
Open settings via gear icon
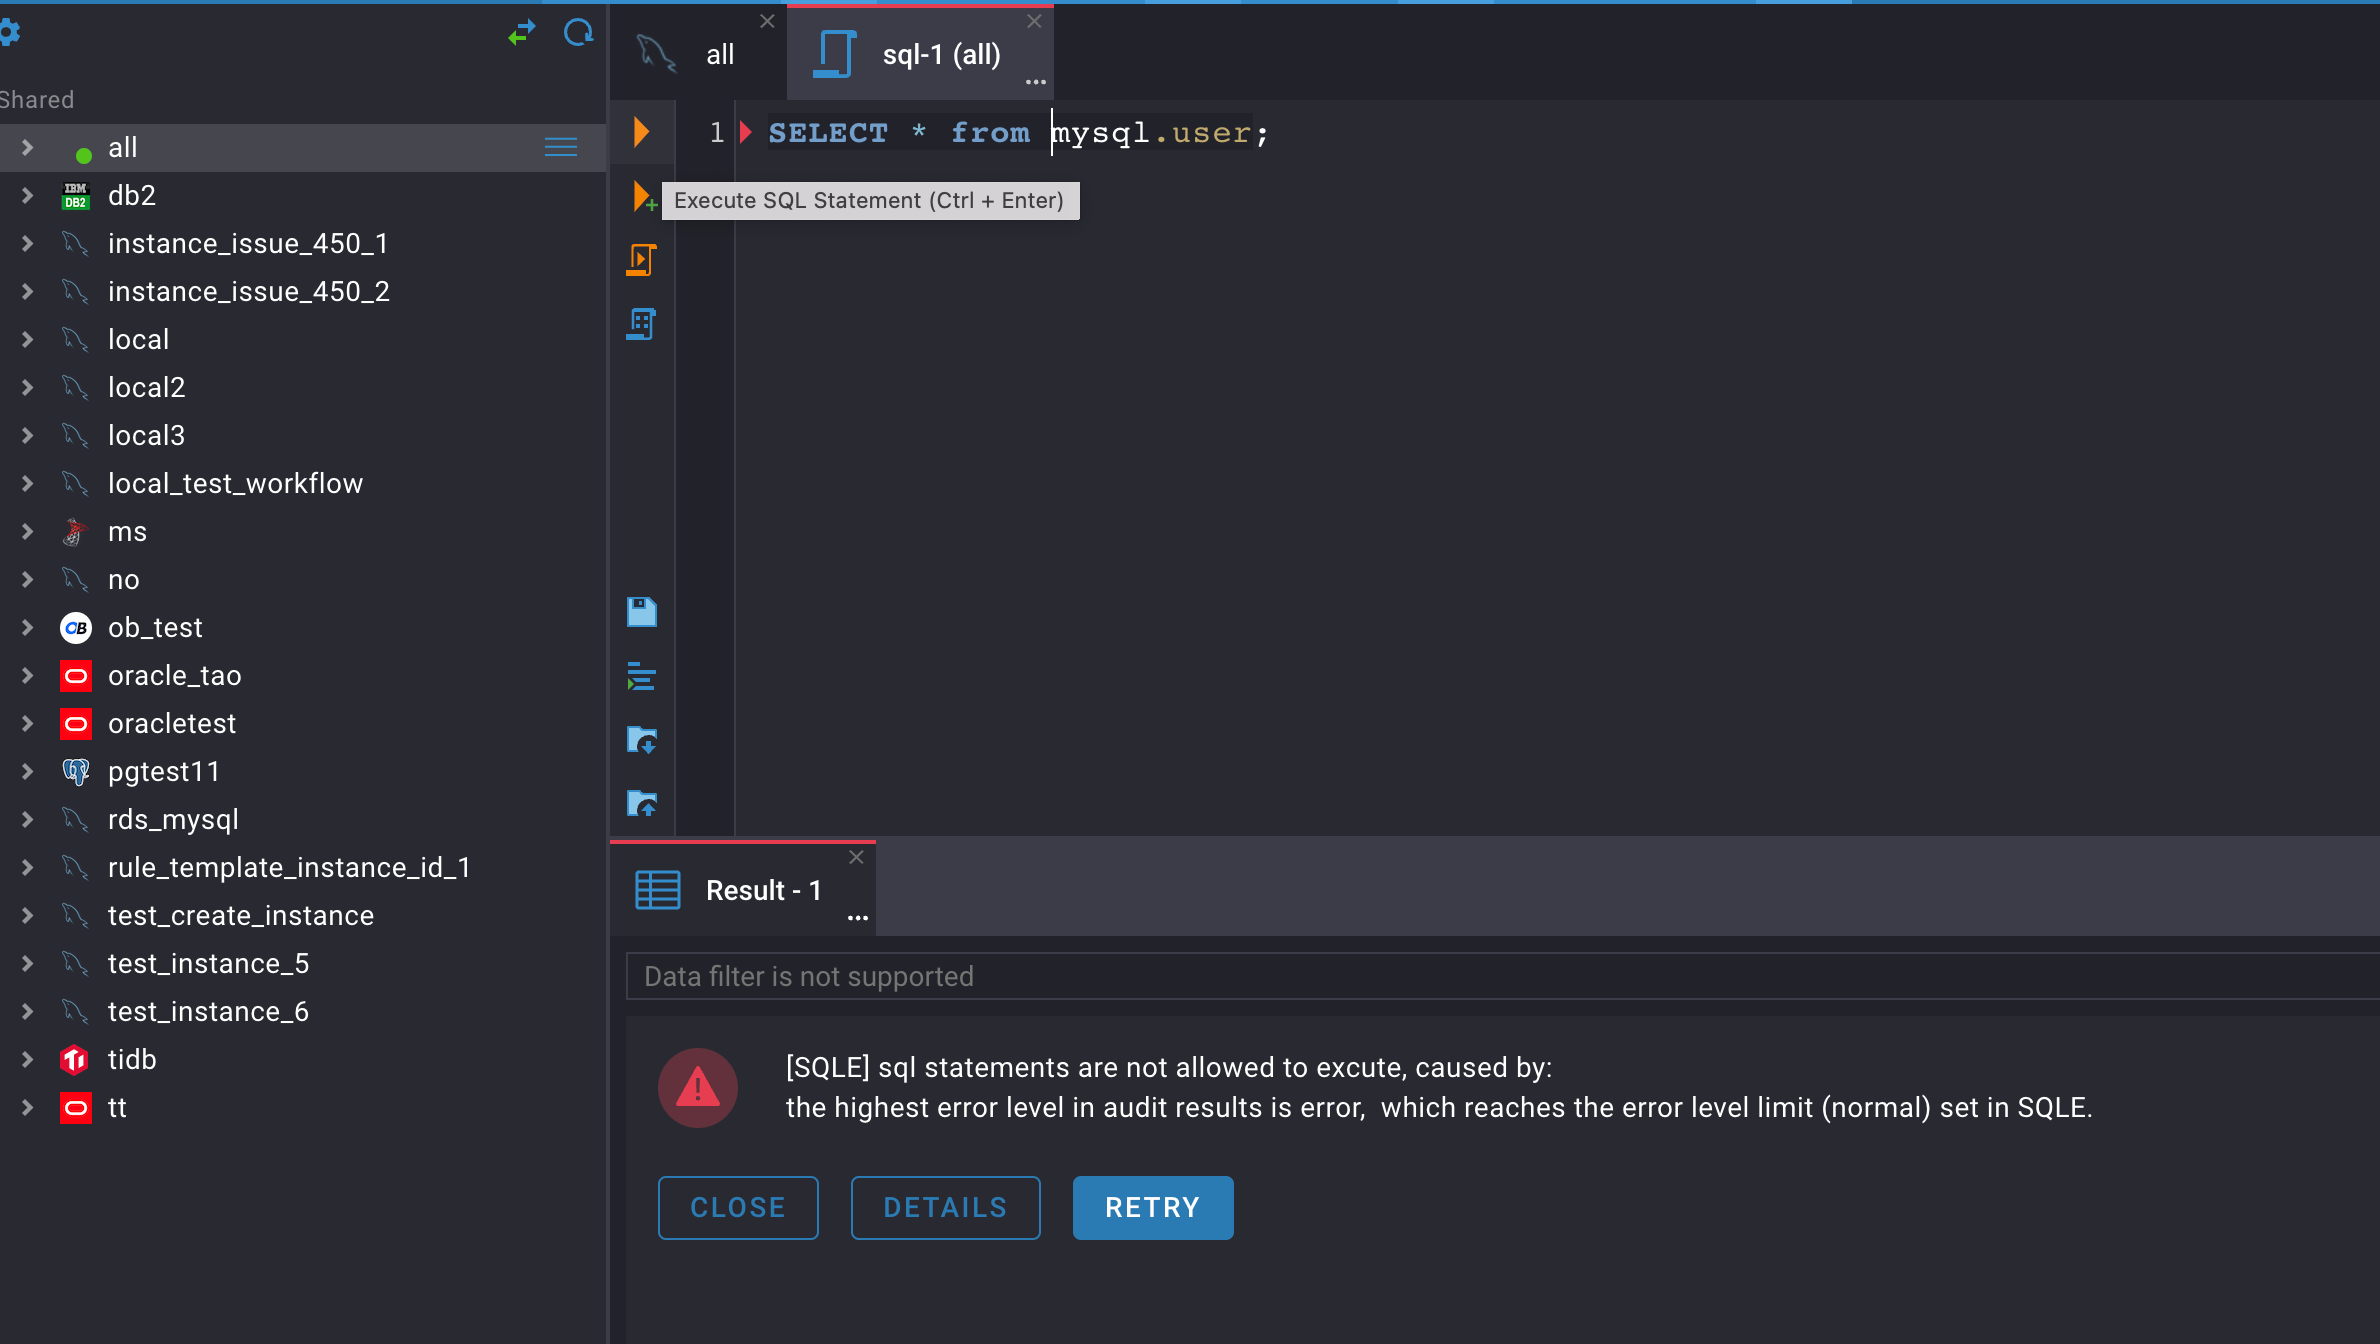click(11, 31)
